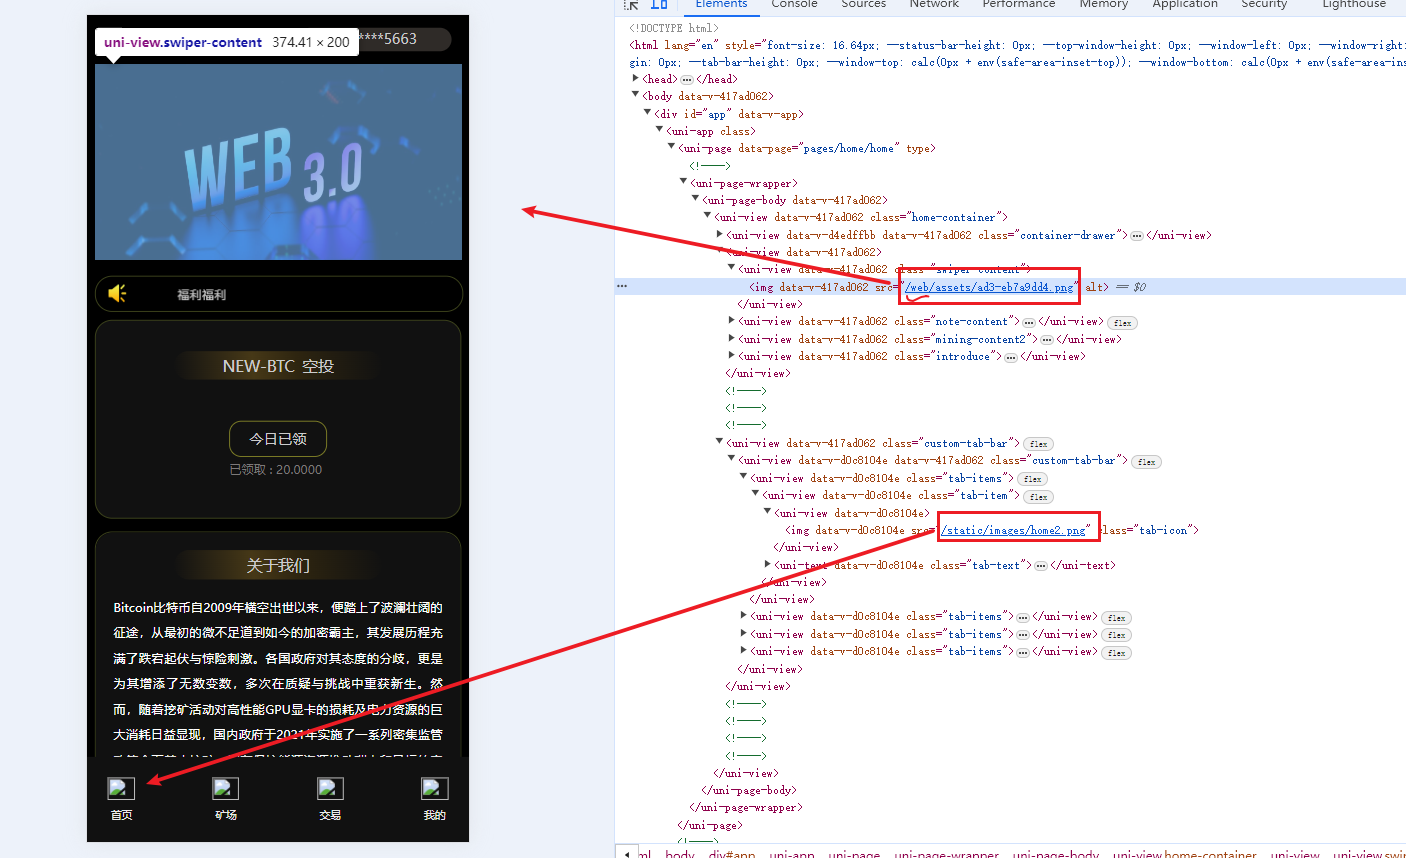Open the ad3-eb7a9dd4.png source link
Image resolution: width=1406 pixels, height=858 pixels.
(990, 287)
